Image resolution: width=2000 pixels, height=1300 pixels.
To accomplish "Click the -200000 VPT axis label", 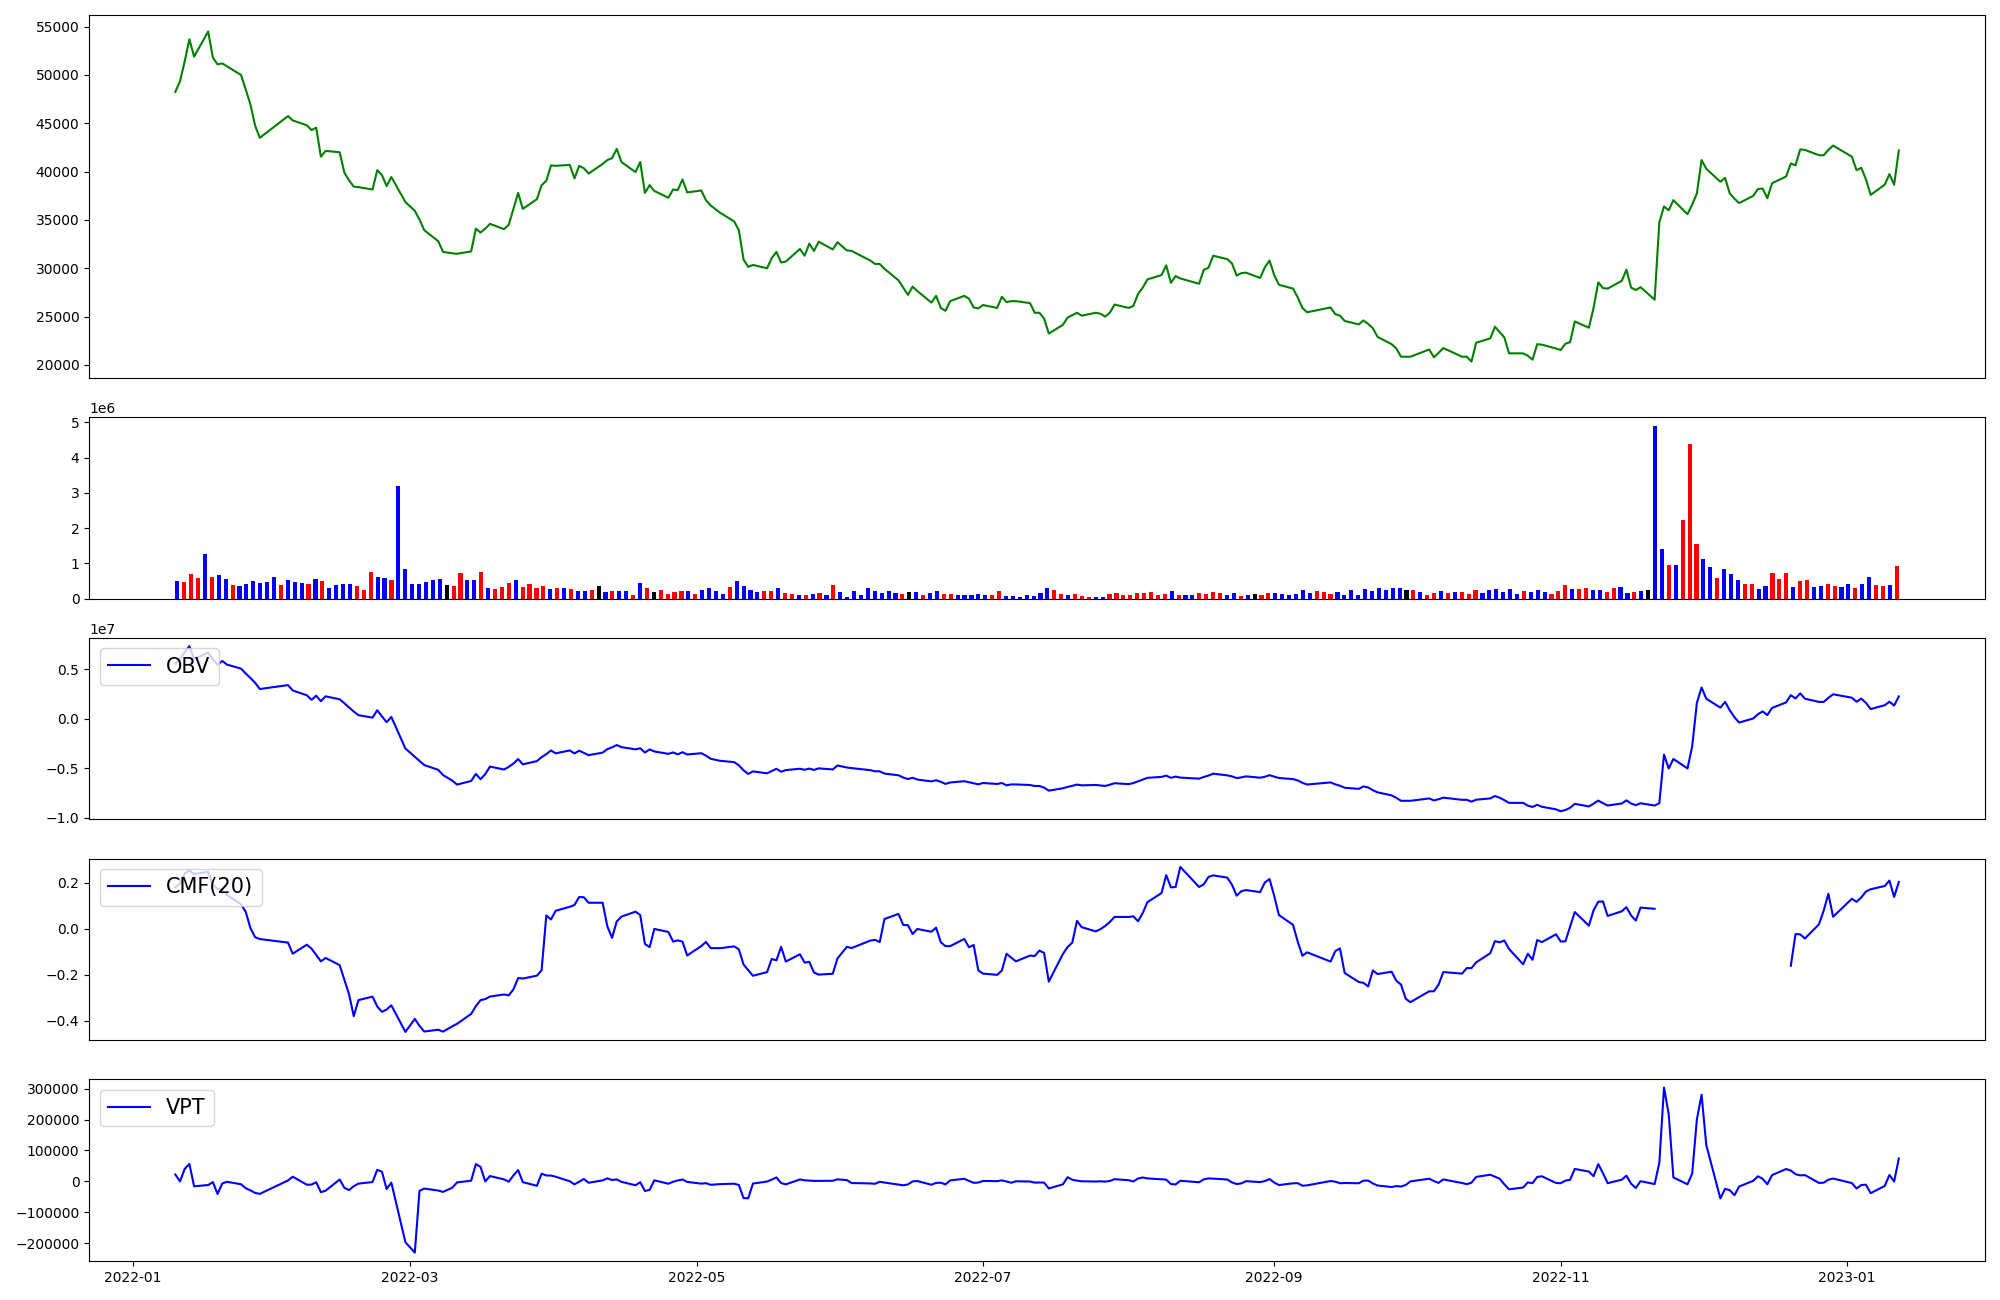I will [x=48, y=1244].
